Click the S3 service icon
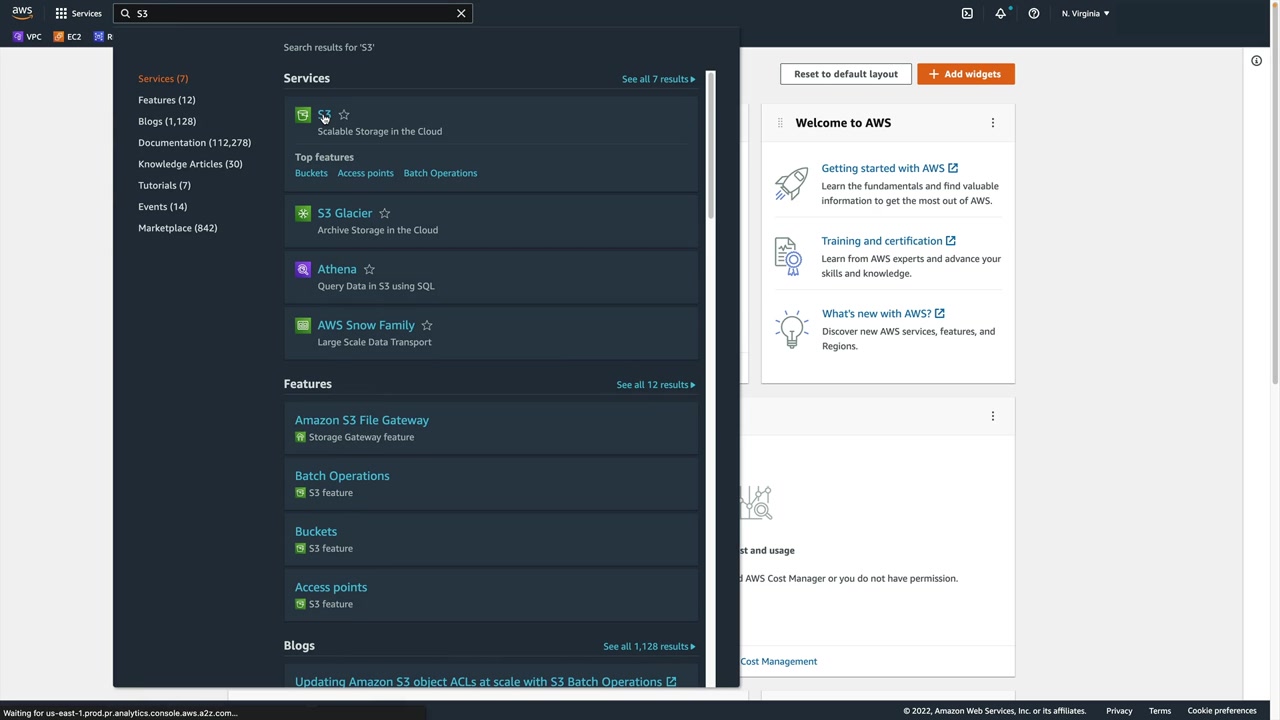 303,115
